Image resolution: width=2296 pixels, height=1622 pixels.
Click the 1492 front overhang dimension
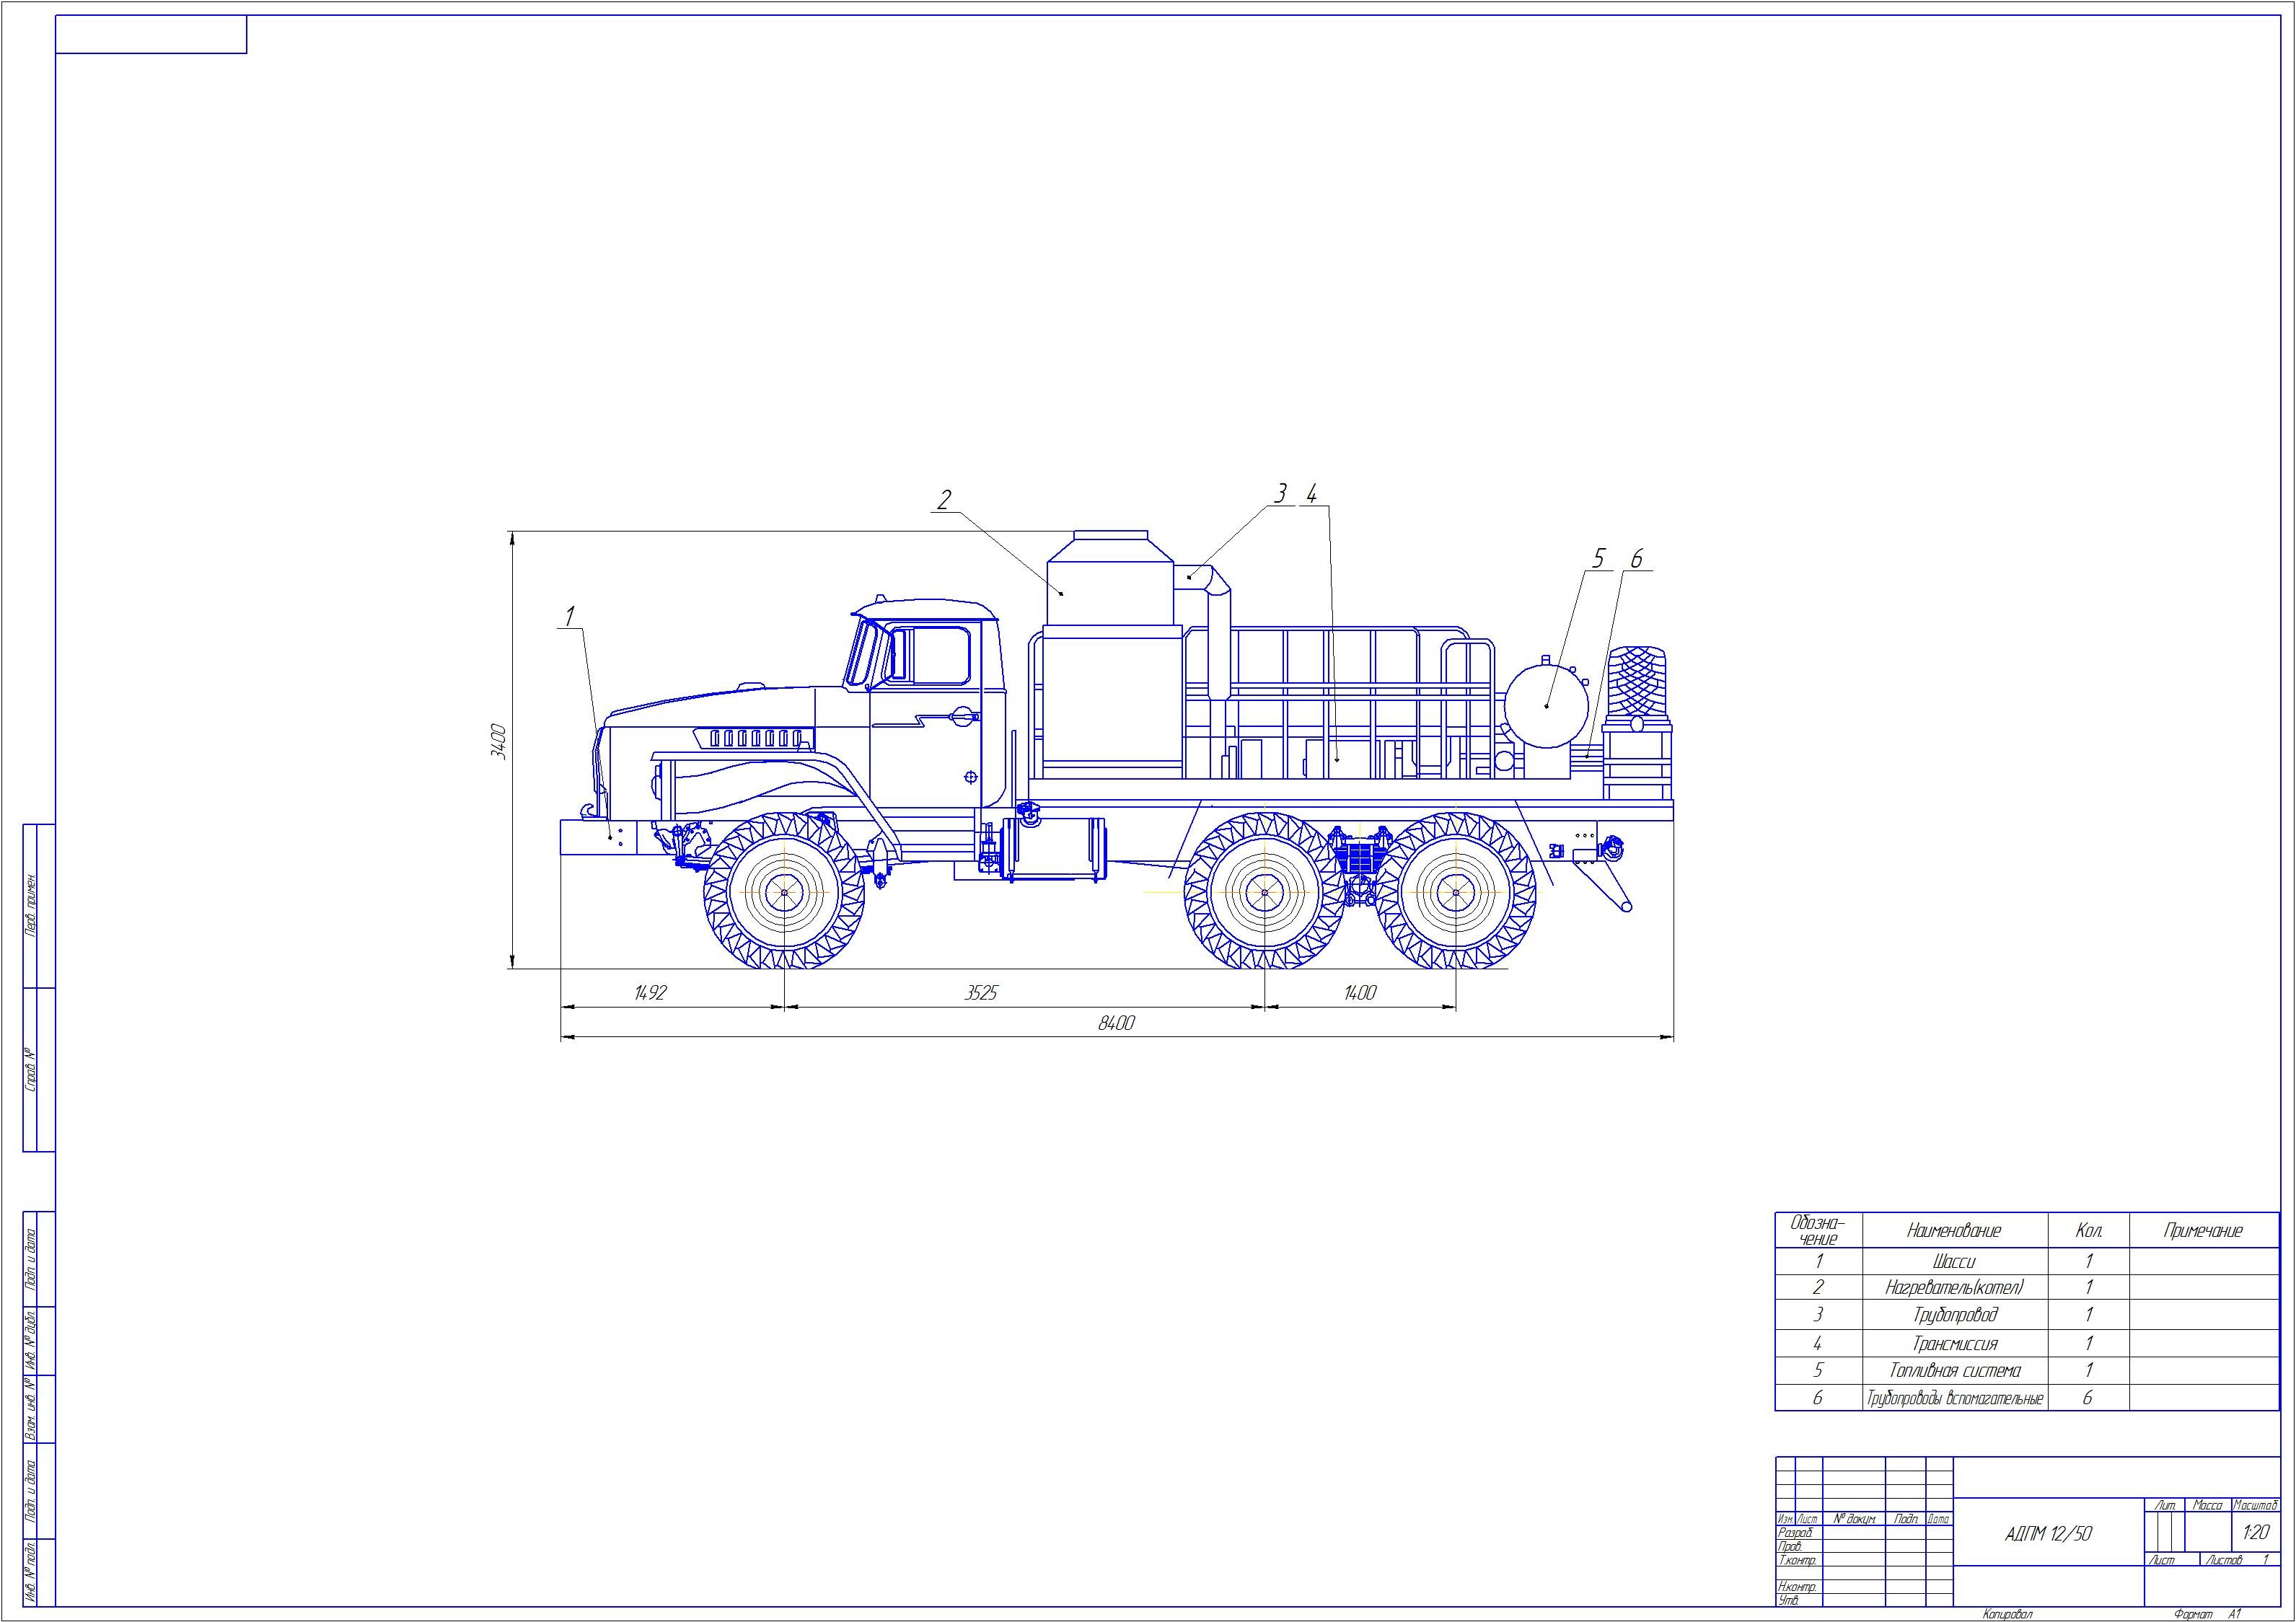649,993
